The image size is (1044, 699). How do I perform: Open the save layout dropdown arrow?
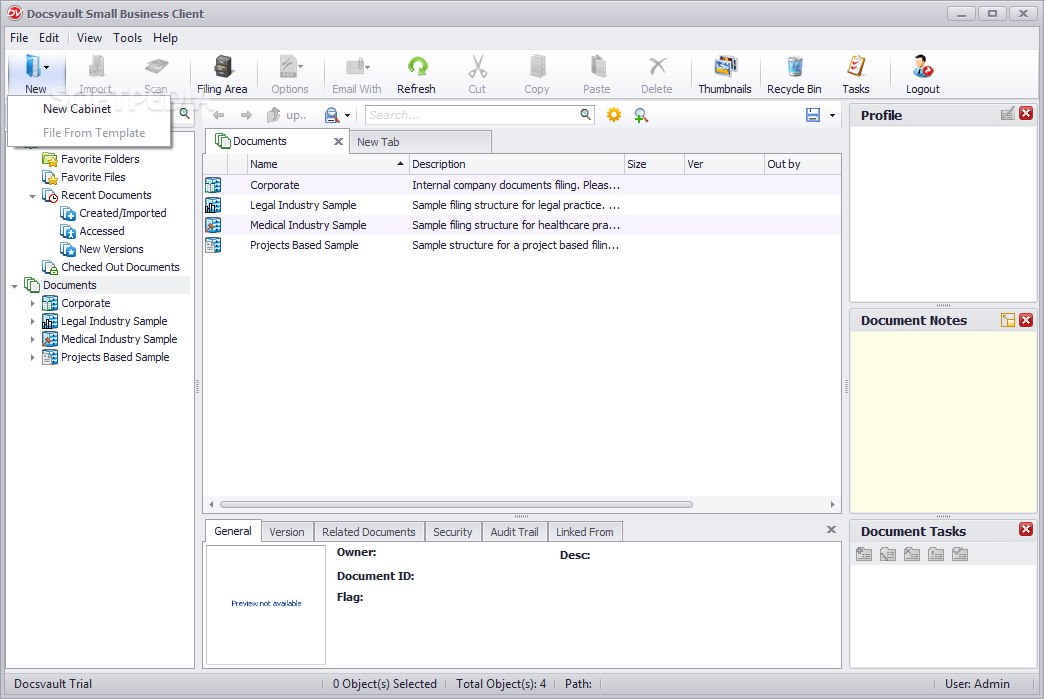tap(832, 116)
